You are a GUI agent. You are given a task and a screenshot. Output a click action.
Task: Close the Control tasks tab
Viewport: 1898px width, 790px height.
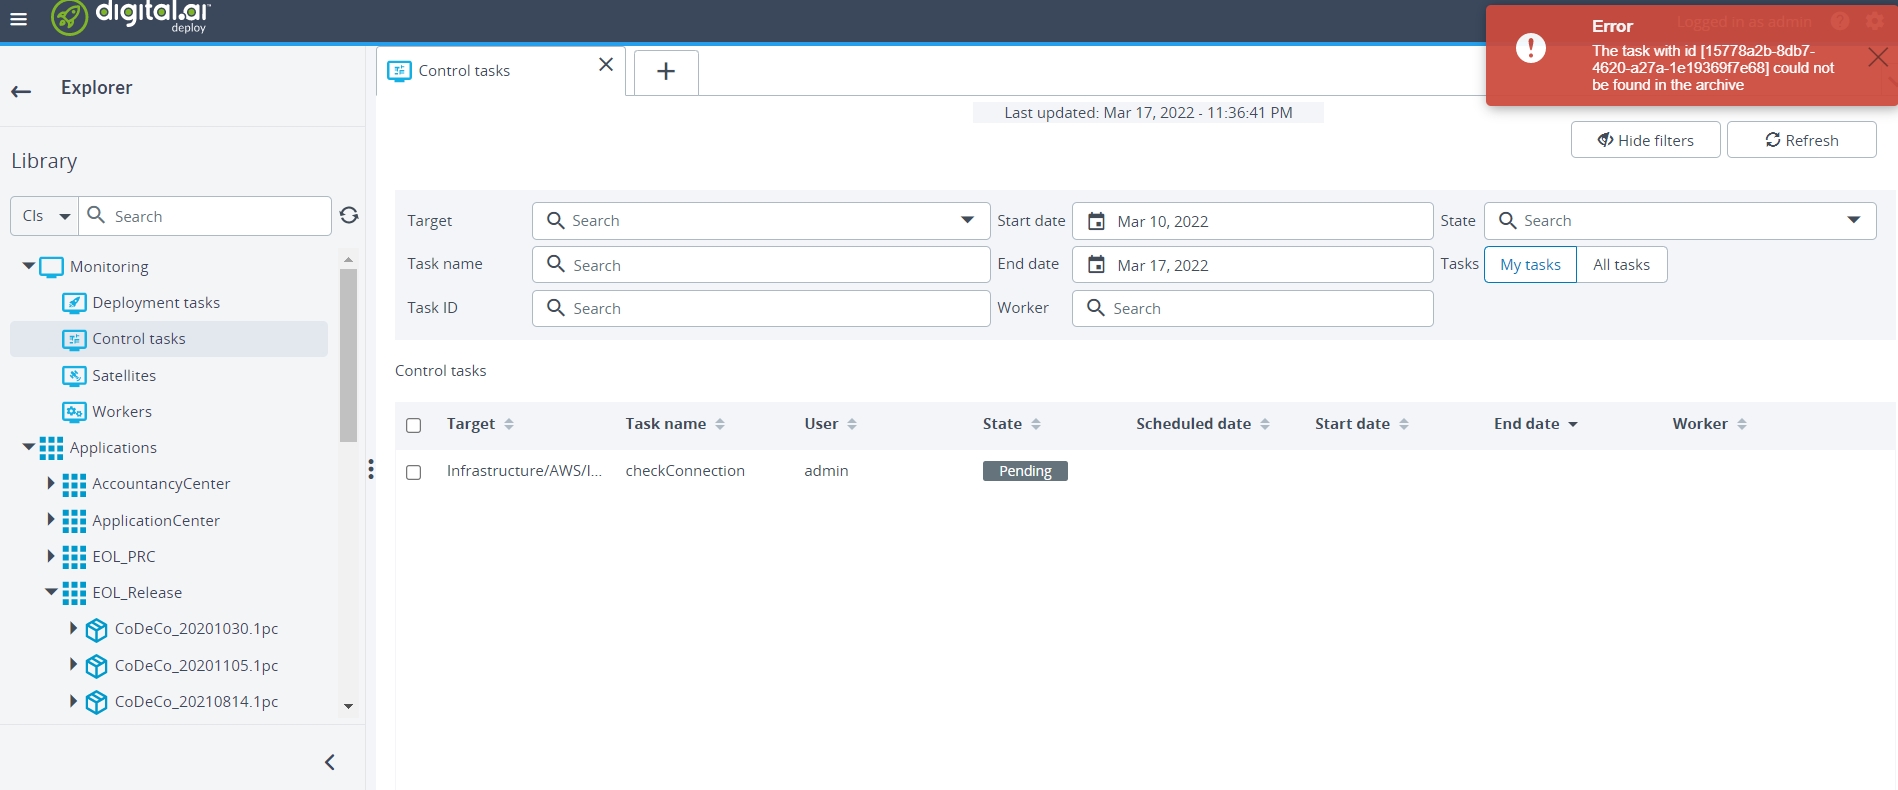(605, 64)
